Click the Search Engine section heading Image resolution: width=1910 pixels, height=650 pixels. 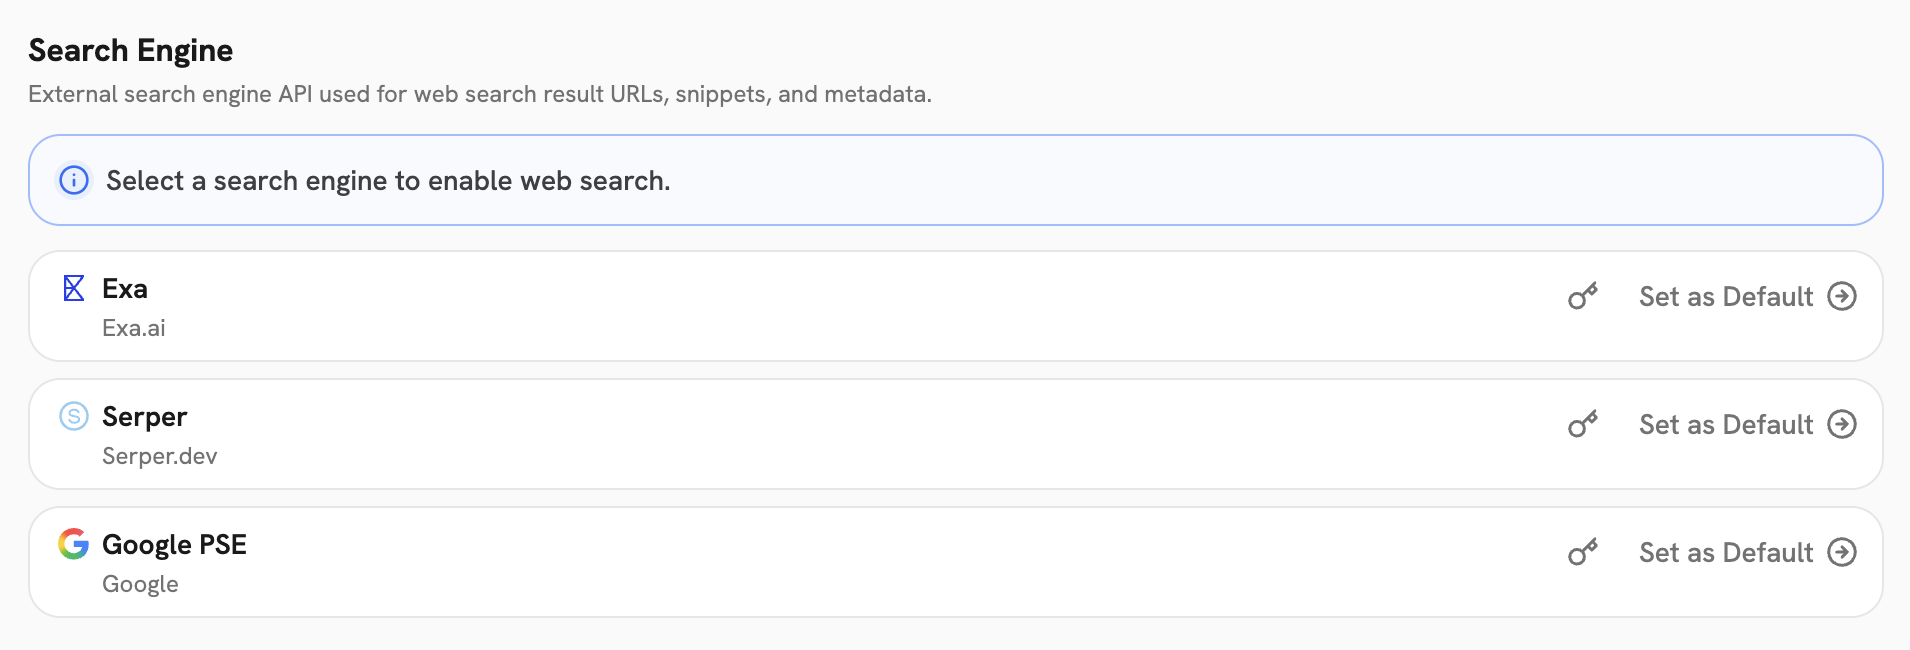click(x=131, y=50)
